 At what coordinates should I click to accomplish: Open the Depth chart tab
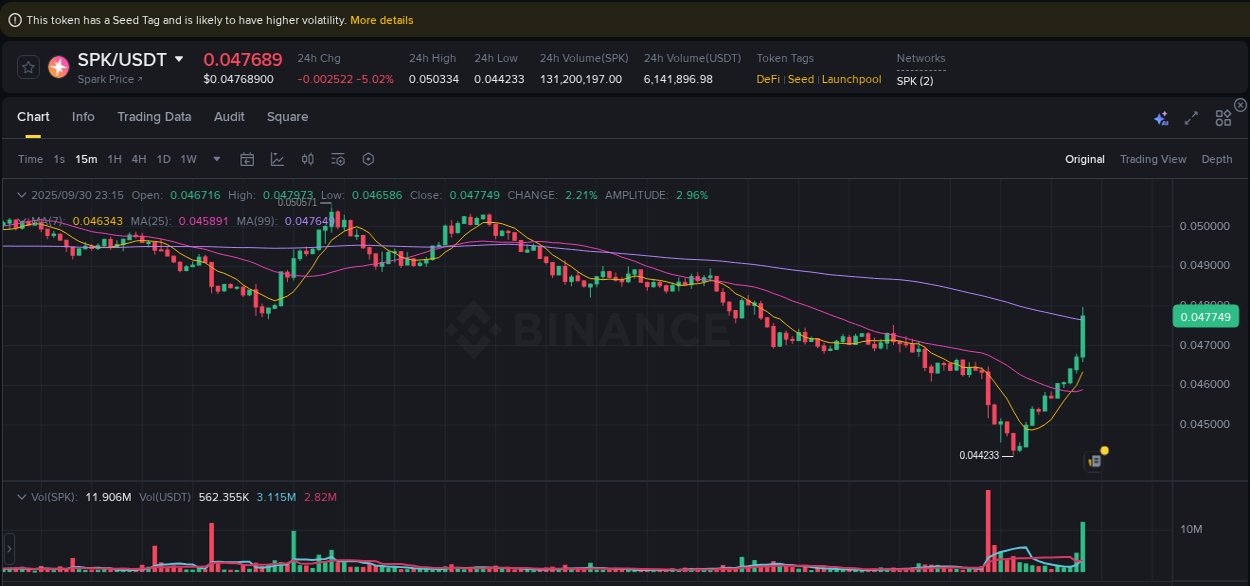click(1217, 159)
